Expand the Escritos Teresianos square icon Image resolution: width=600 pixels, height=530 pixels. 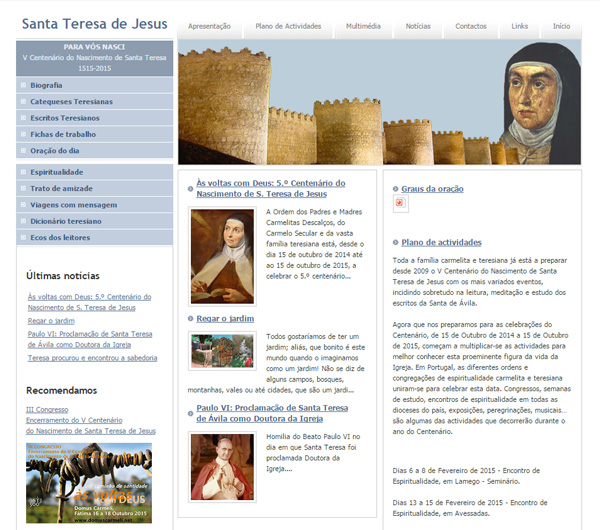coord(23,118)
